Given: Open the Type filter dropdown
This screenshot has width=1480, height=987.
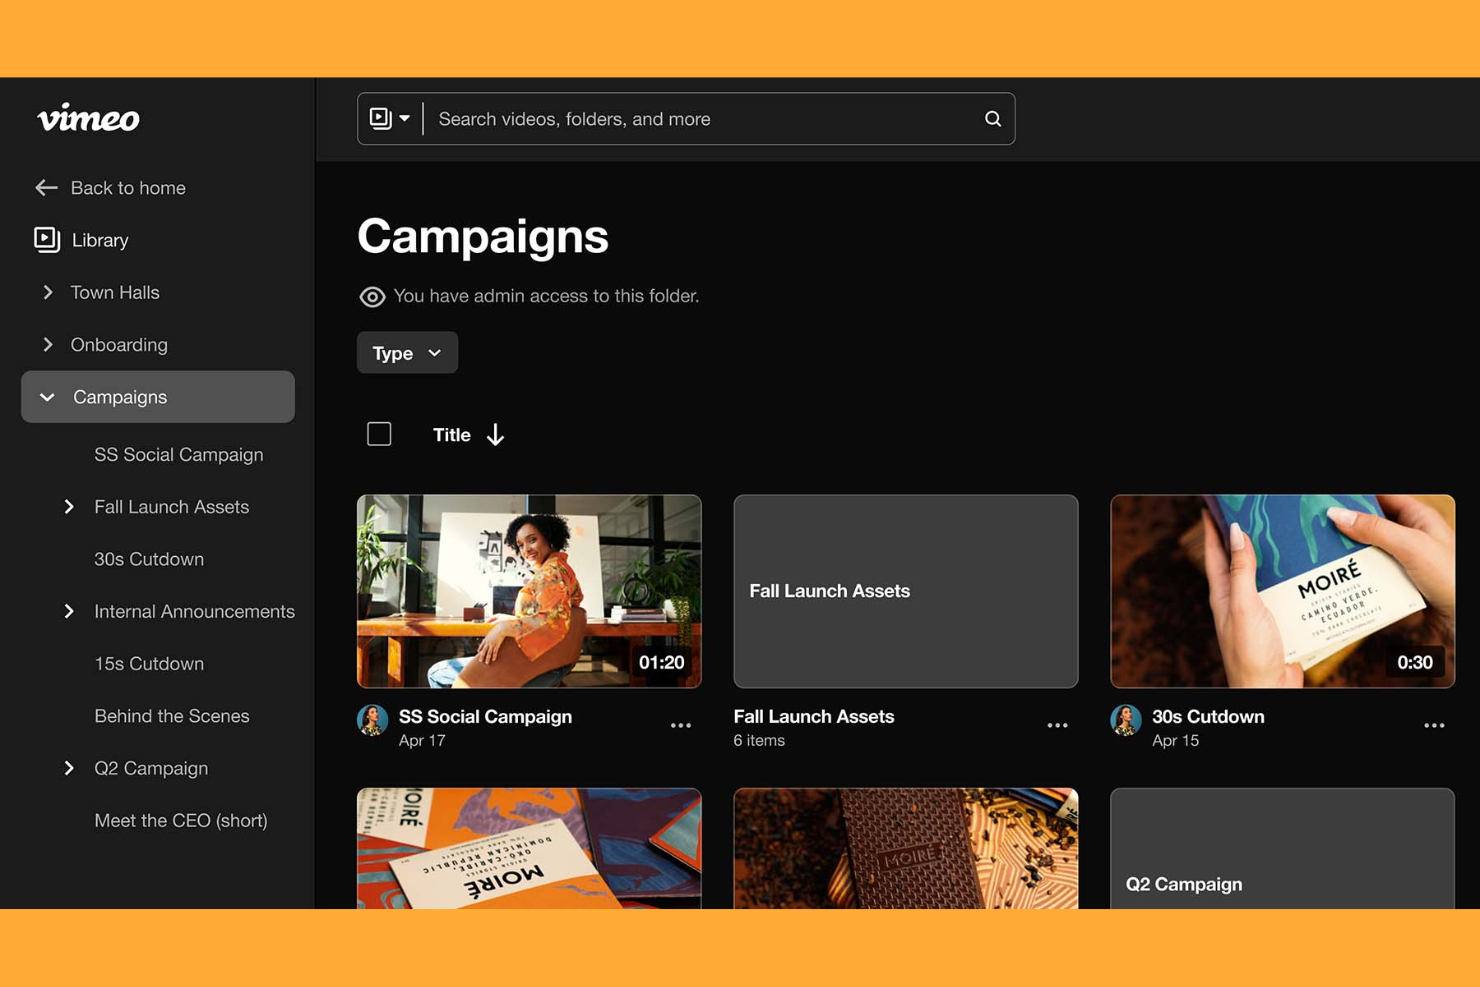Looking at the screenshot, I should (406, 352).
